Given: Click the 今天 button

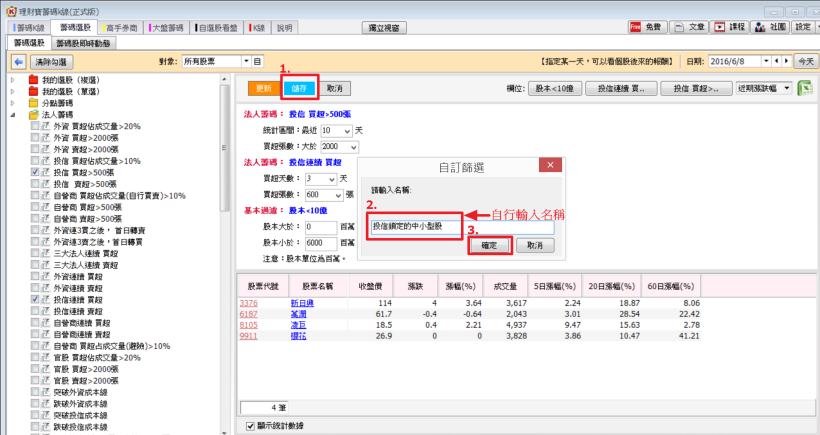Looking at the screenshot, I should pyautogui.click(x=806, y=61).
